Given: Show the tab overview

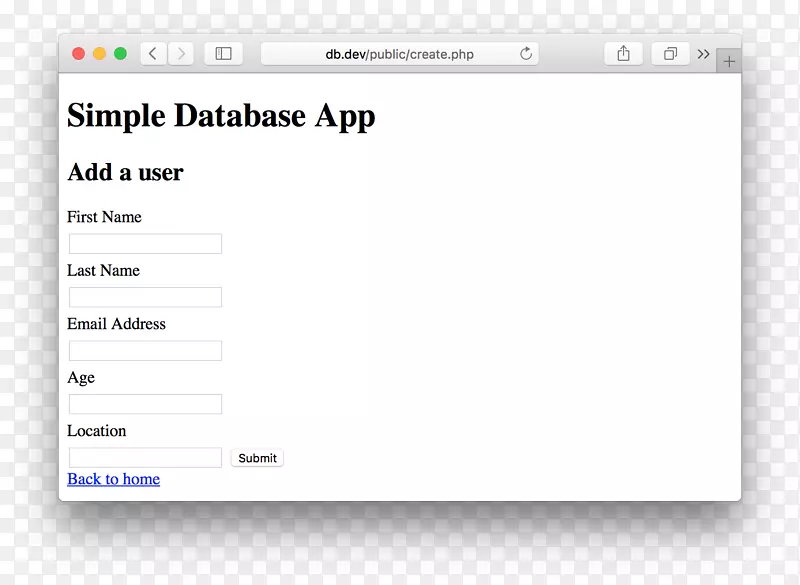Looking at the screenshot, I should tap(670, 54).
